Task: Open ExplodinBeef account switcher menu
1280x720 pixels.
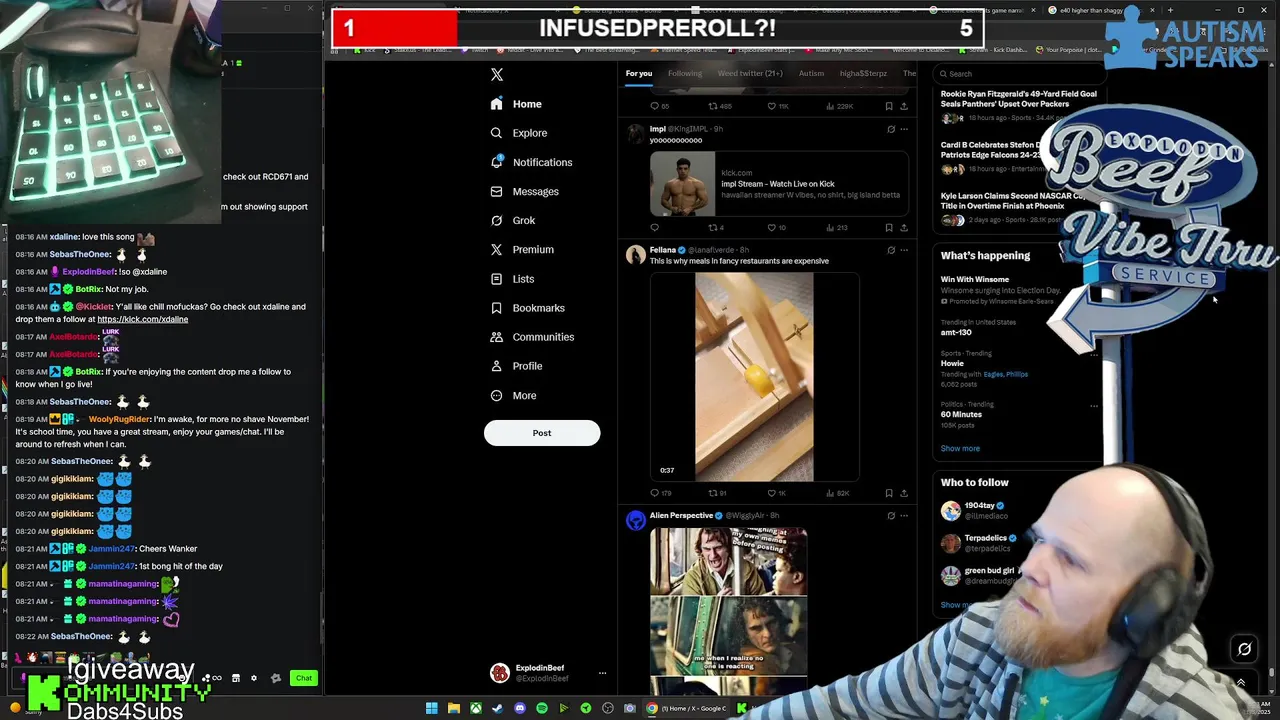Action: point(602,673)
